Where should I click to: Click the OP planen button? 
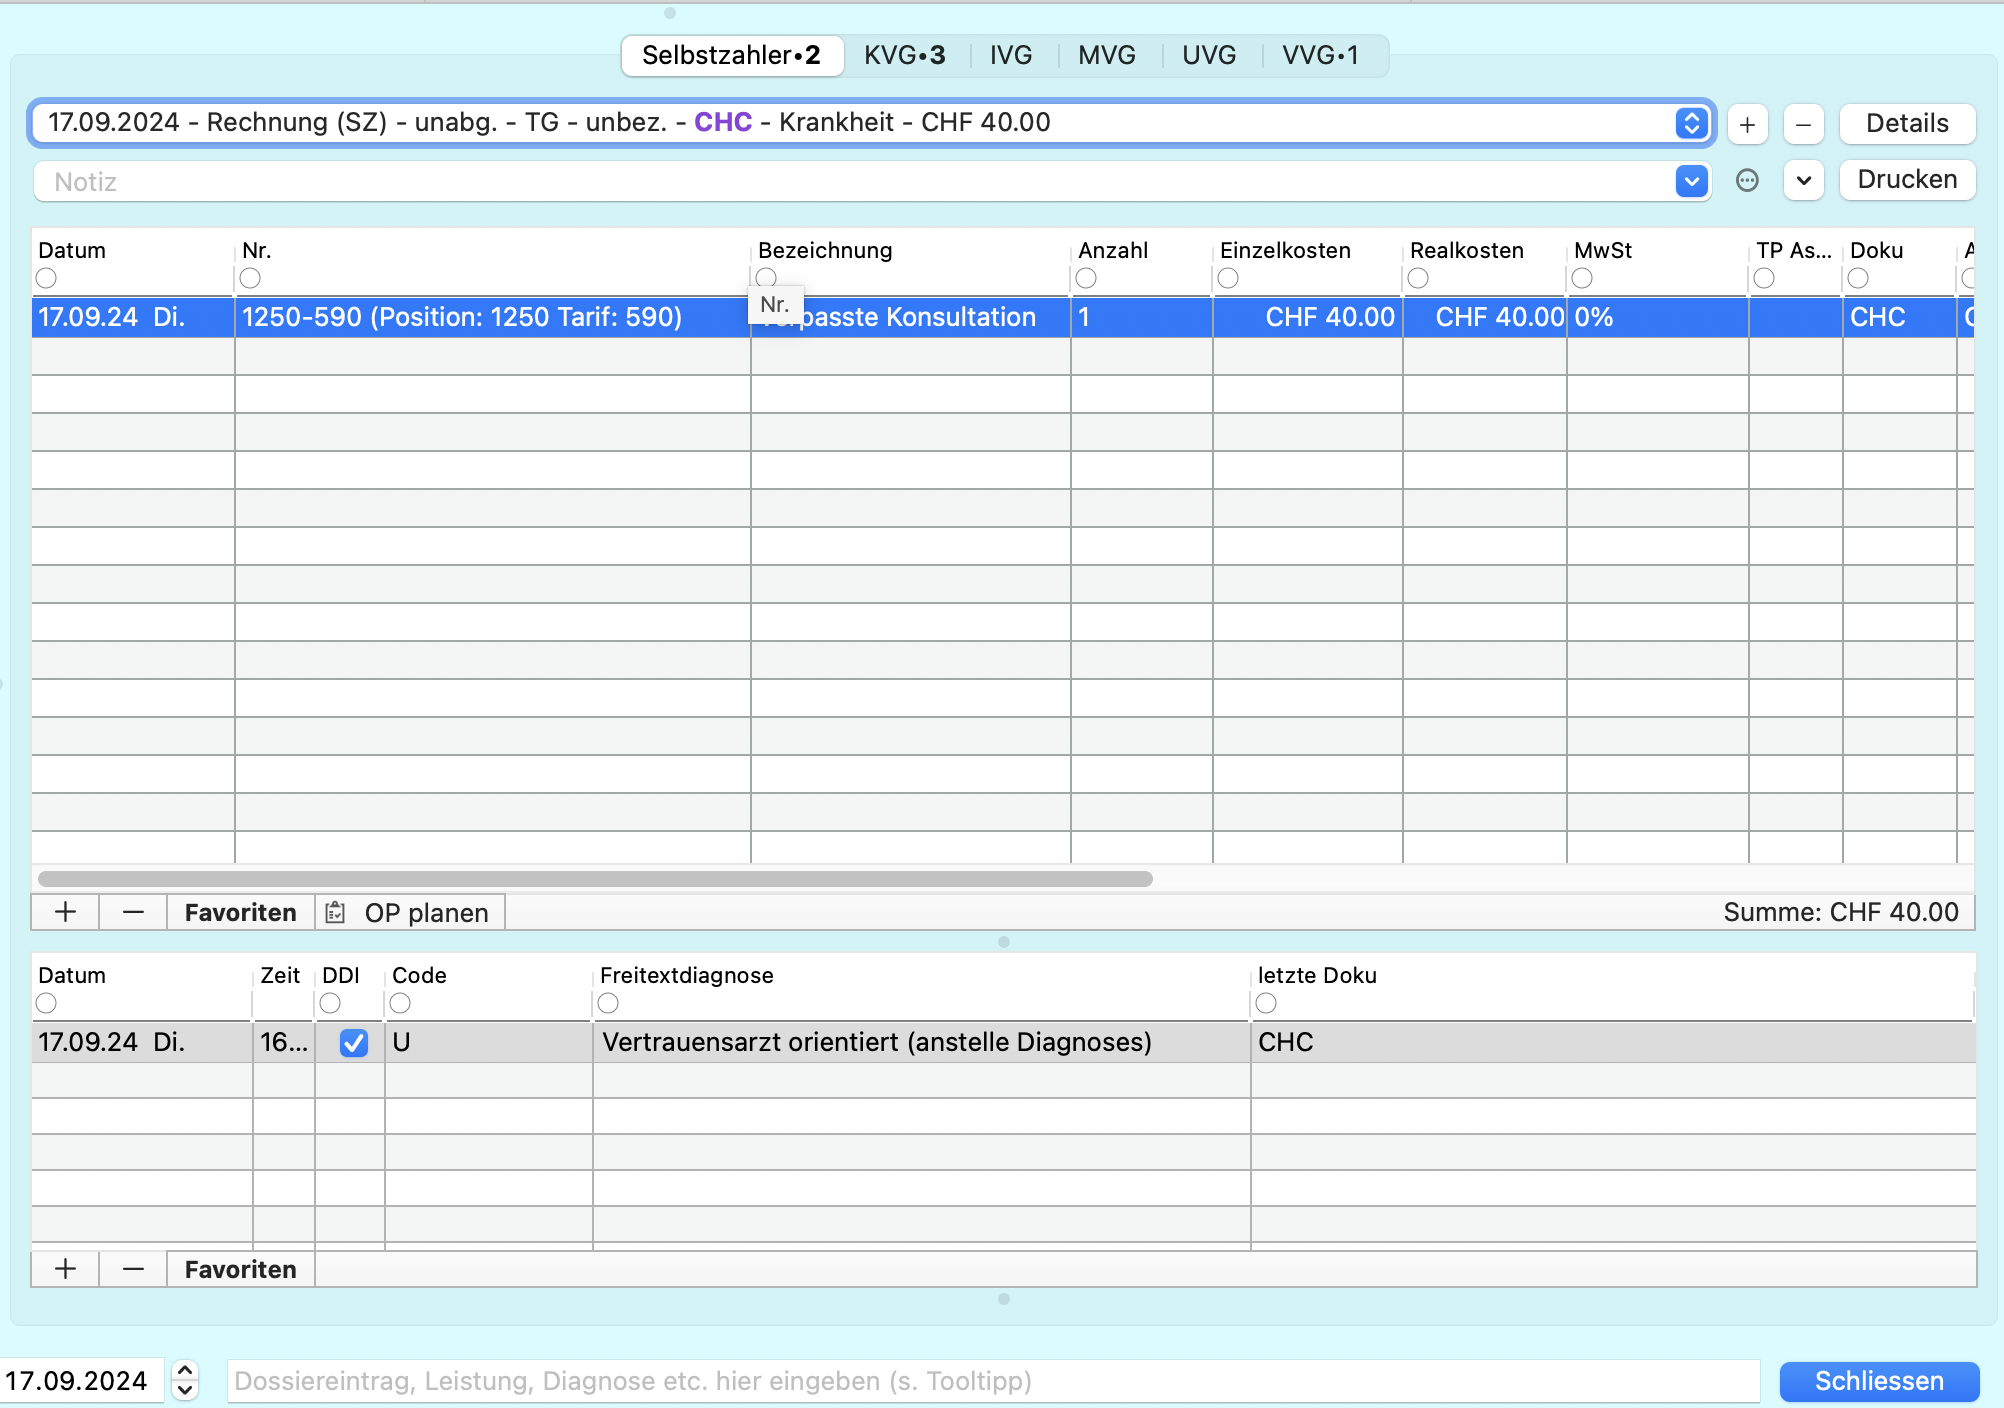[x=410, y=912]
